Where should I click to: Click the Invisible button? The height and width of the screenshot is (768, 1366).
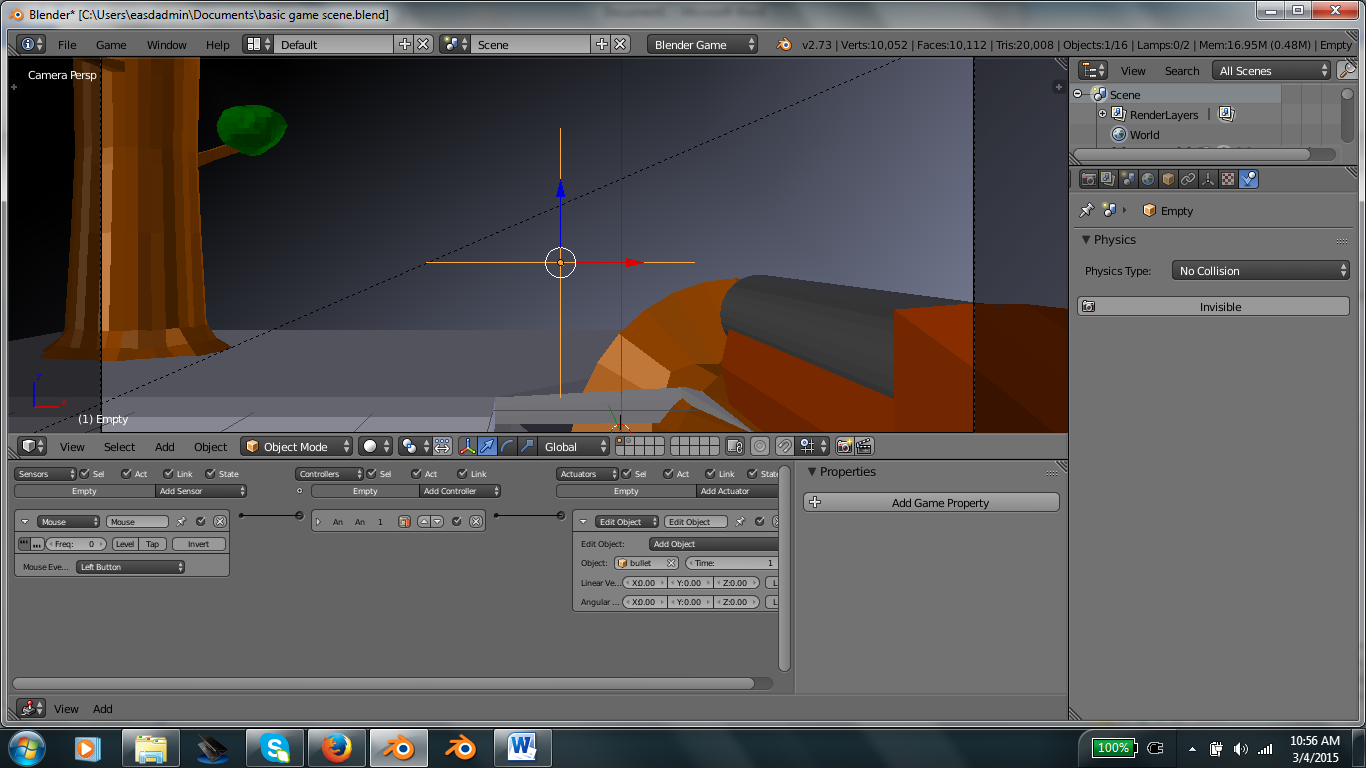(1213, 307)
